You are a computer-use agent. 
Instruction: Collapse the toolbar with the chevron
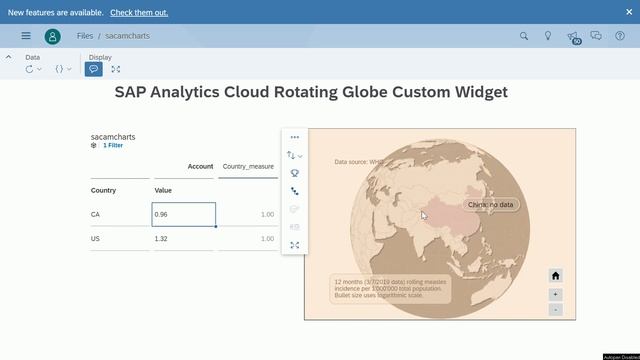[x=9, y=57]
